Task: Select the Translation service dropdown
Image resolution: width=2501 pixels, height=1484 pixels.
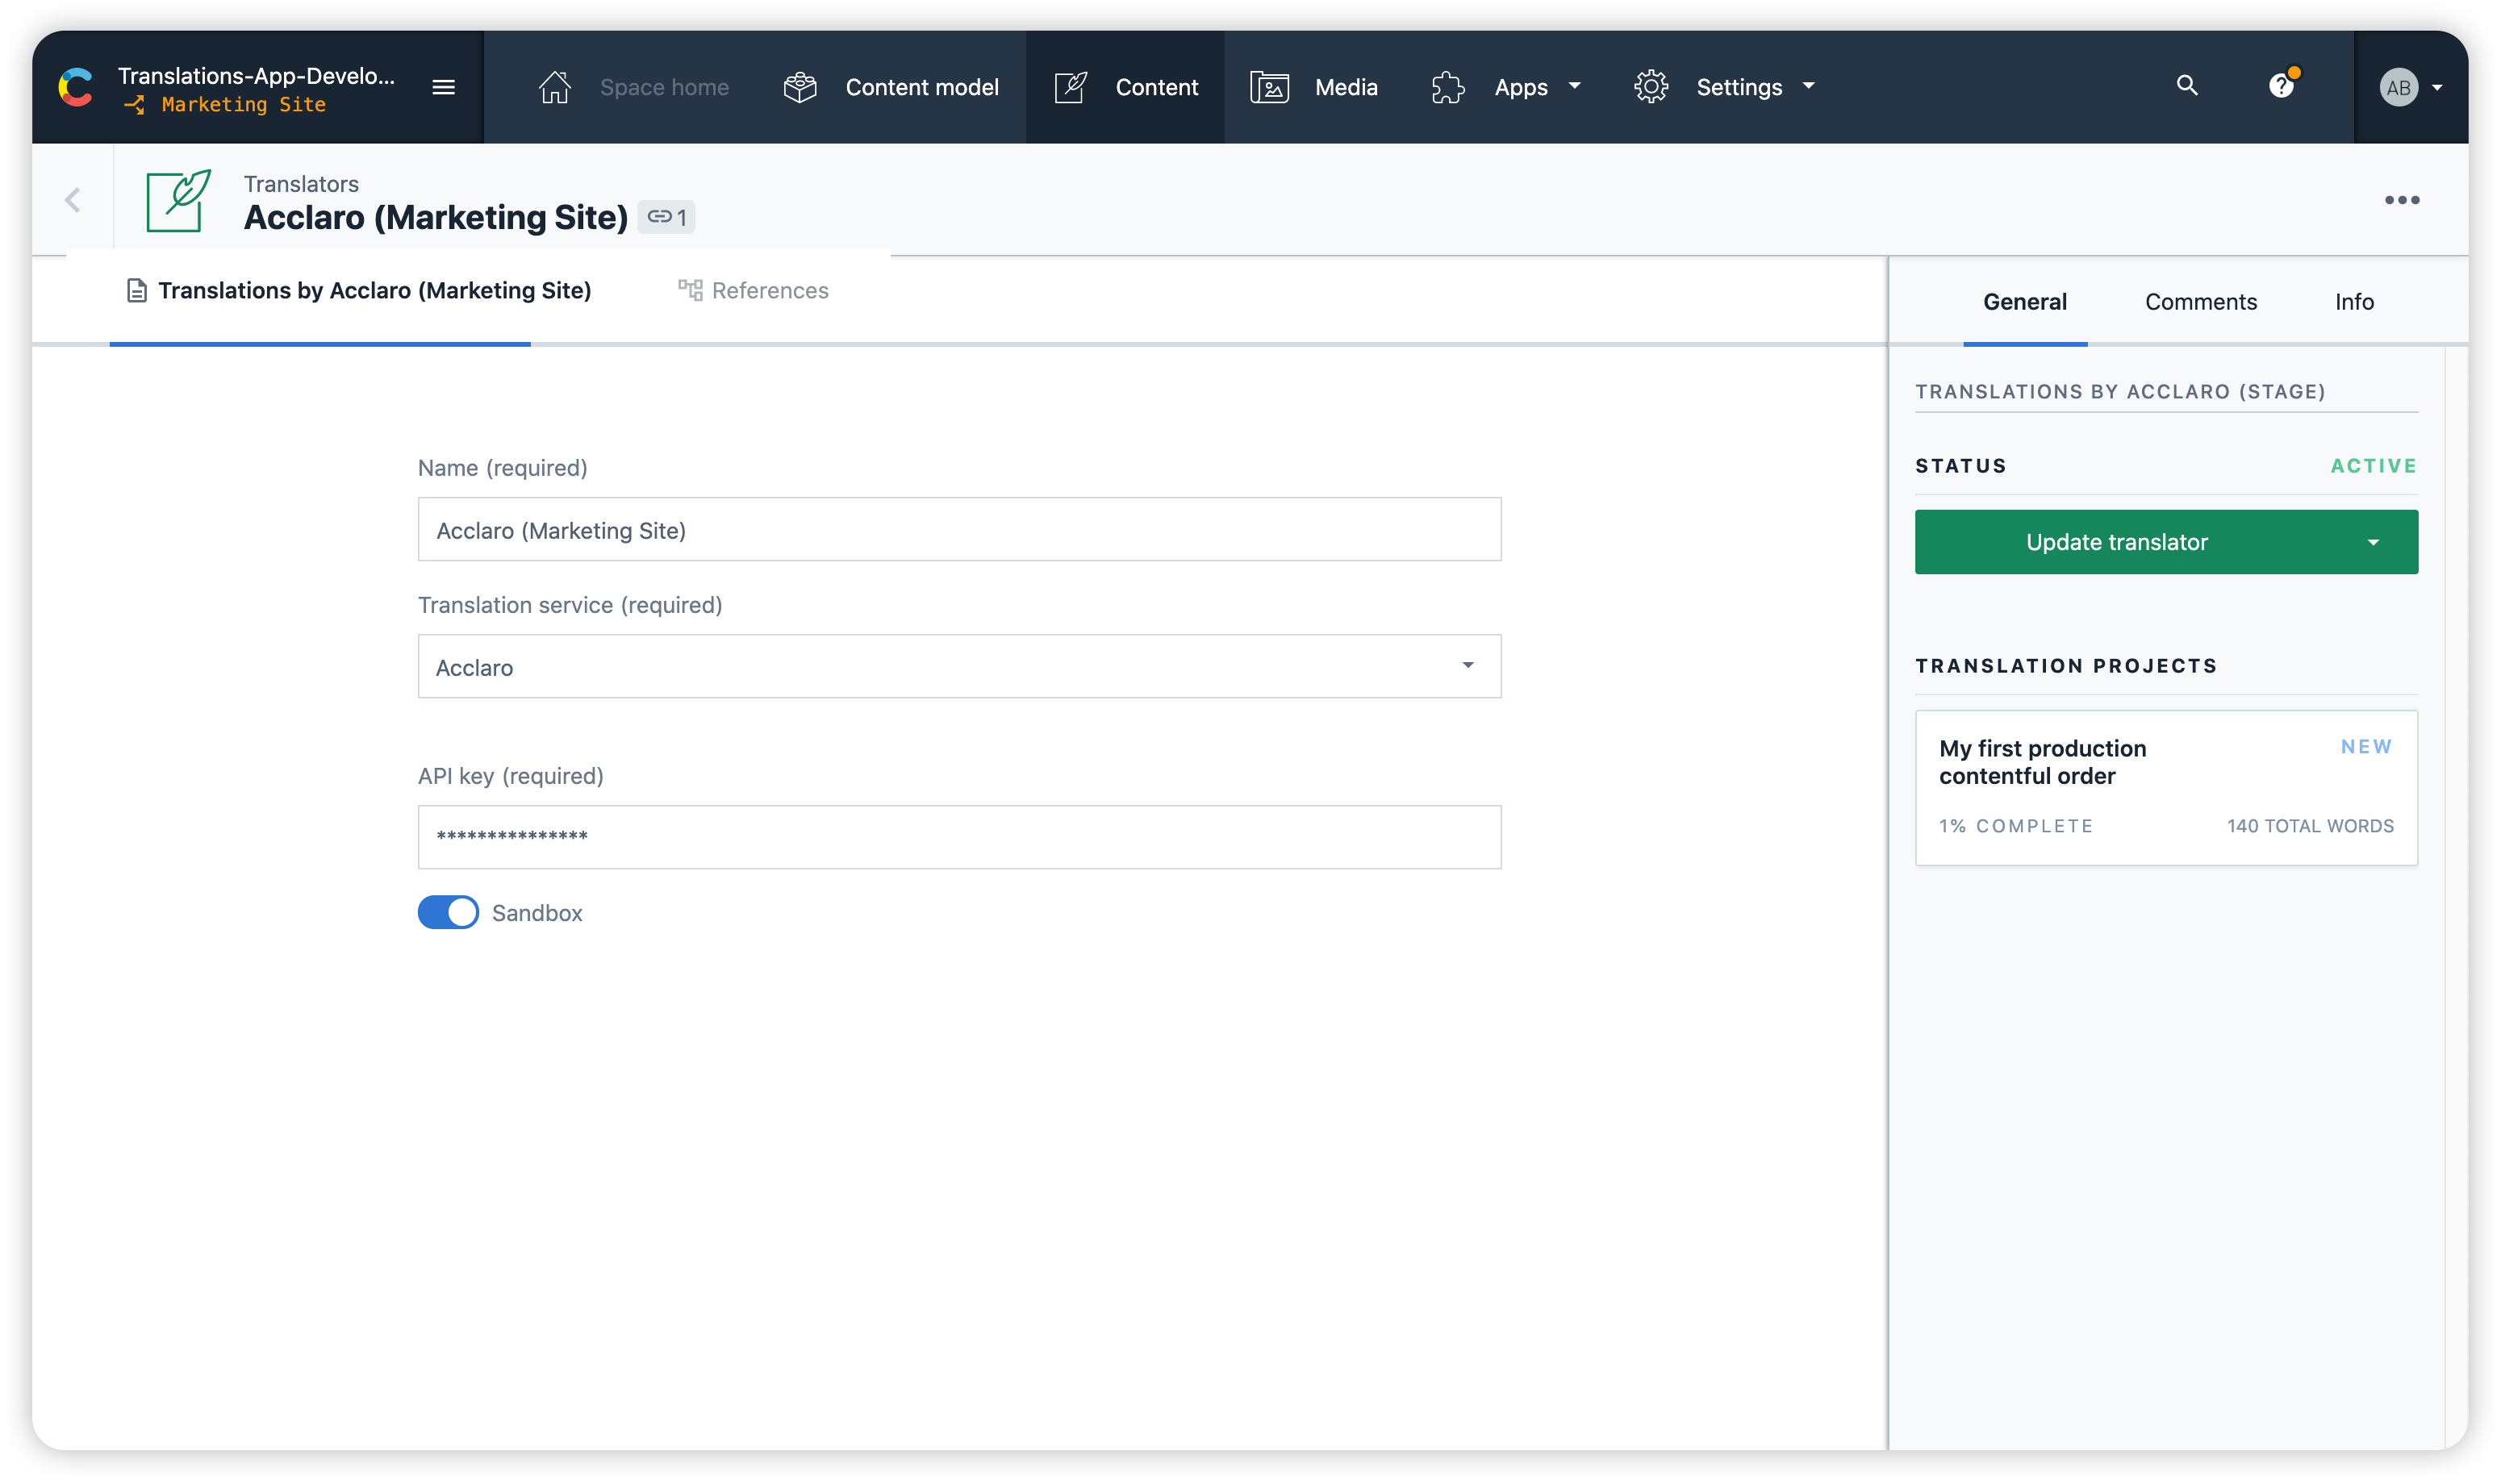Action: click(959, 668)
